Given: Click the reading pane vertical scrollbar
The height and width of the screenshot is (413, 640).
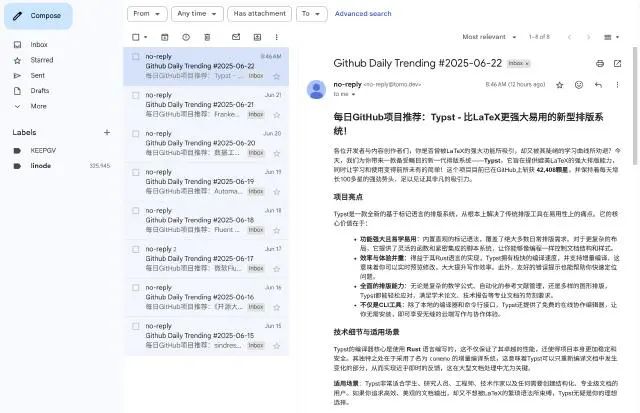Looking at the screenshot, I should click(635, 106).
